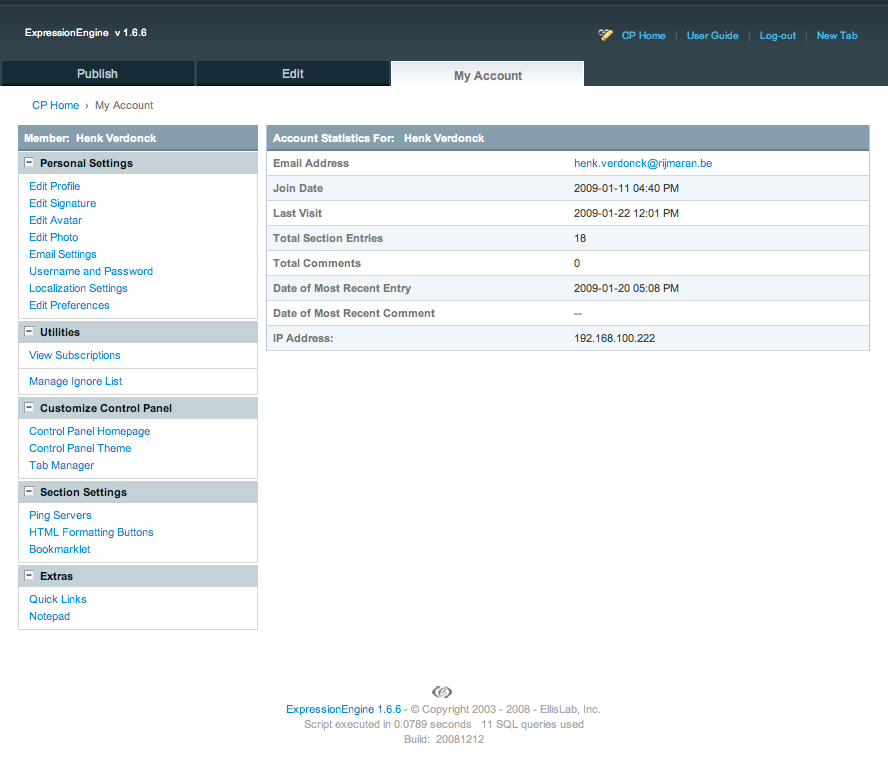
Task: Click the Last Visit value 2009-01-22 12:01 PM
Action: (626, 213)
